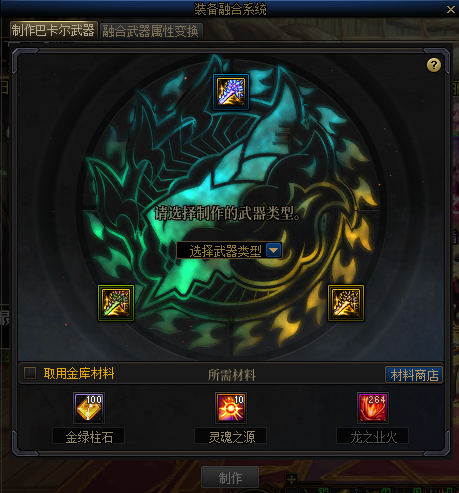459x493 pixels.
Task: Click the 灵魂之源 name label
Action: pyautogui.click(x=231, y=437)
